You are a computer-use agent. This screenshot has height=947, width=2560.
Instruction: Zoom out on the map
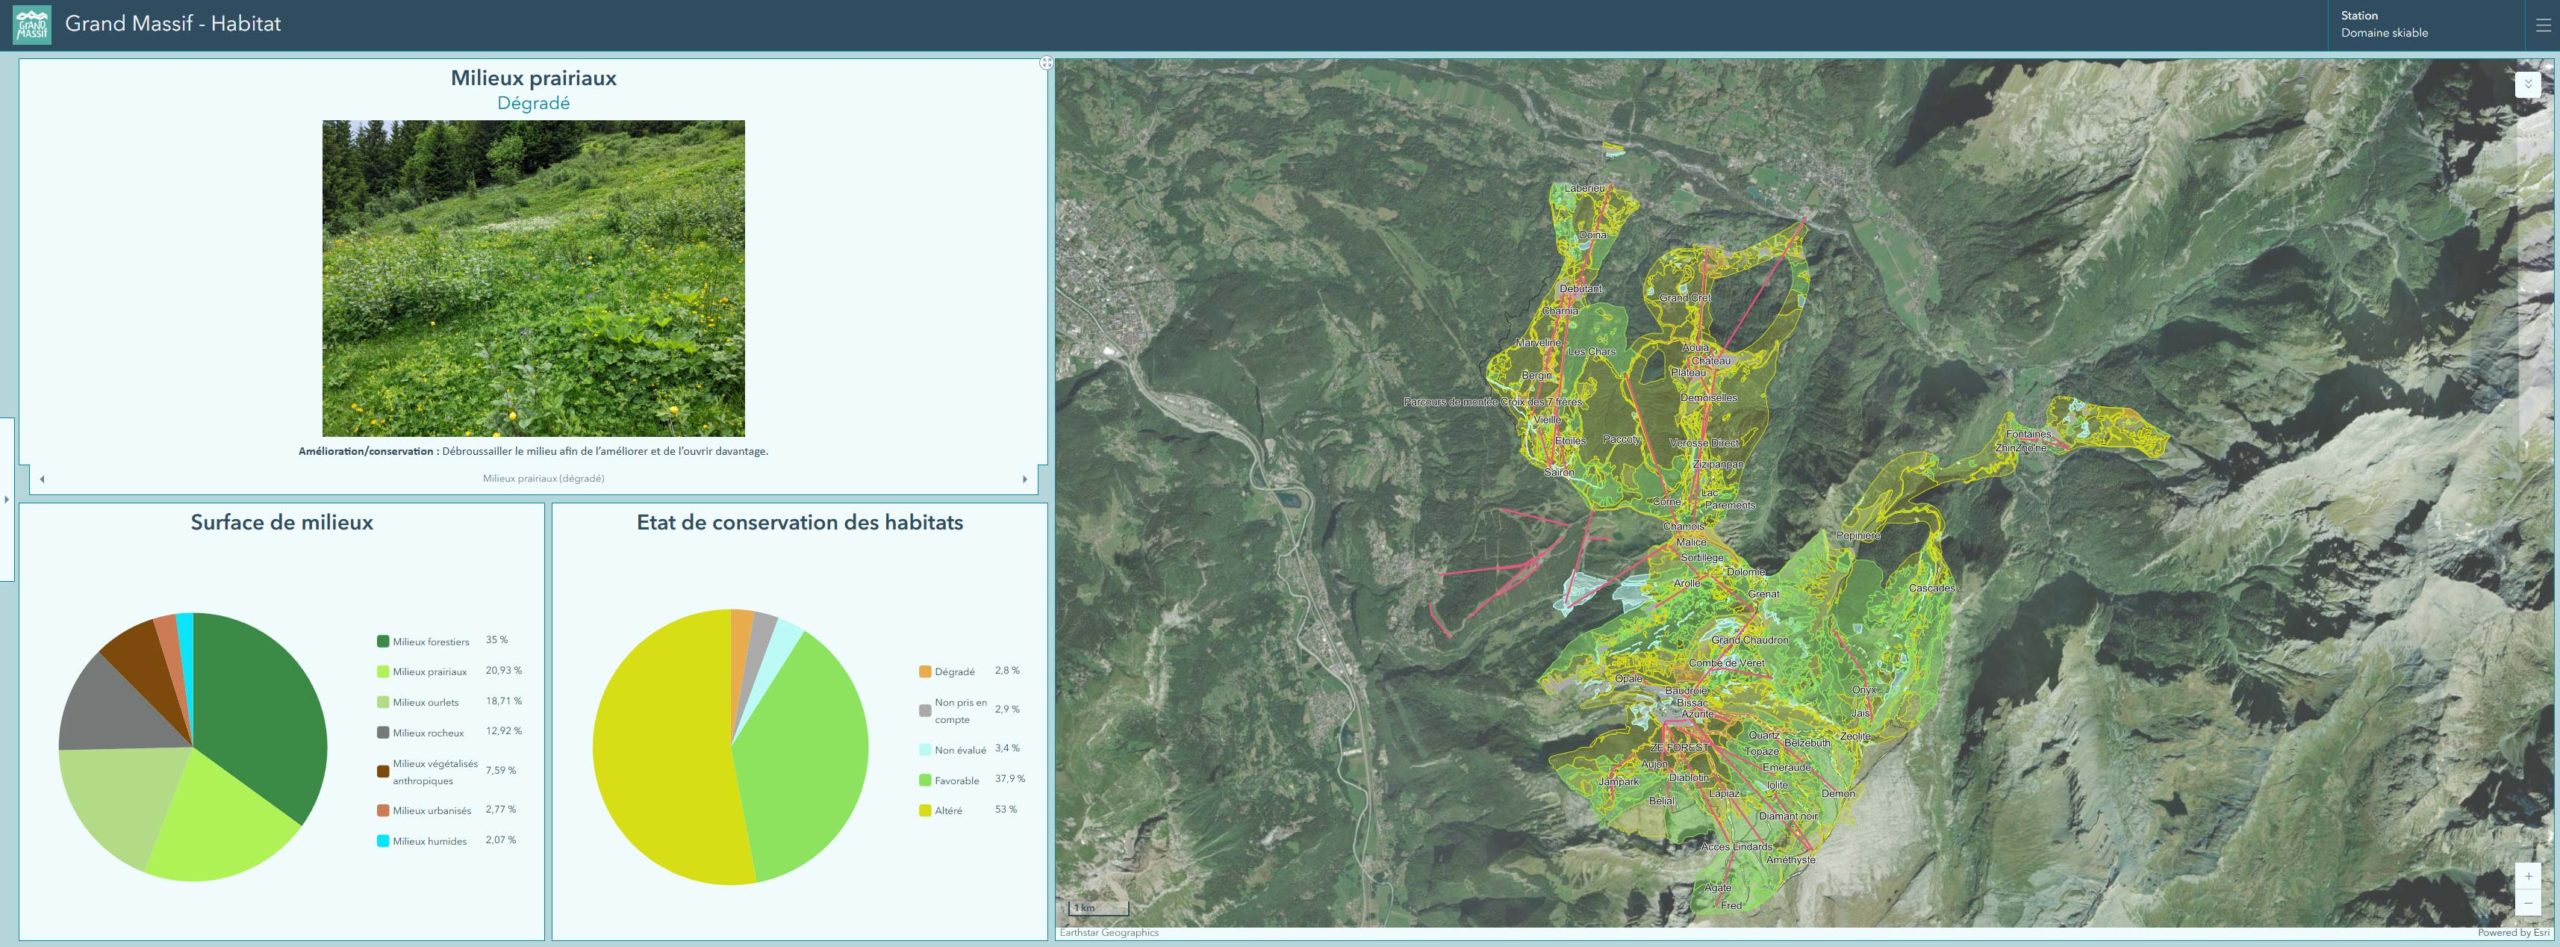click(2528, 903)
